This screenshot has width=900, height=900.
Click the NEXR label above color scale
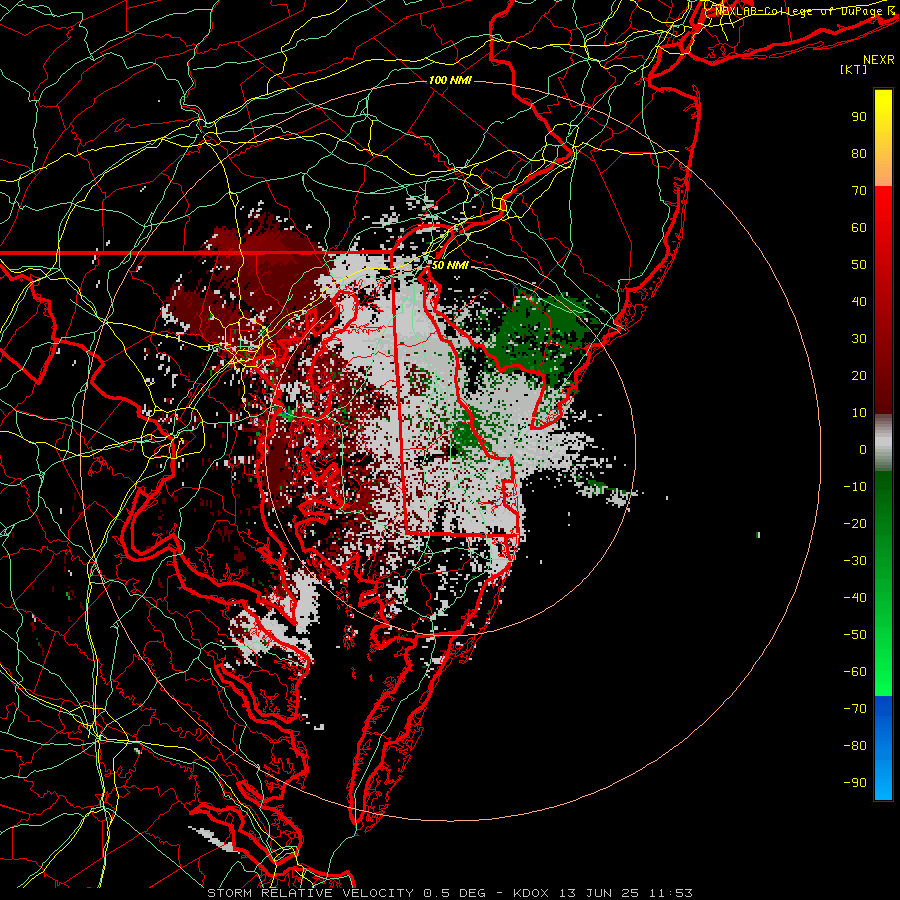(879, 60)
